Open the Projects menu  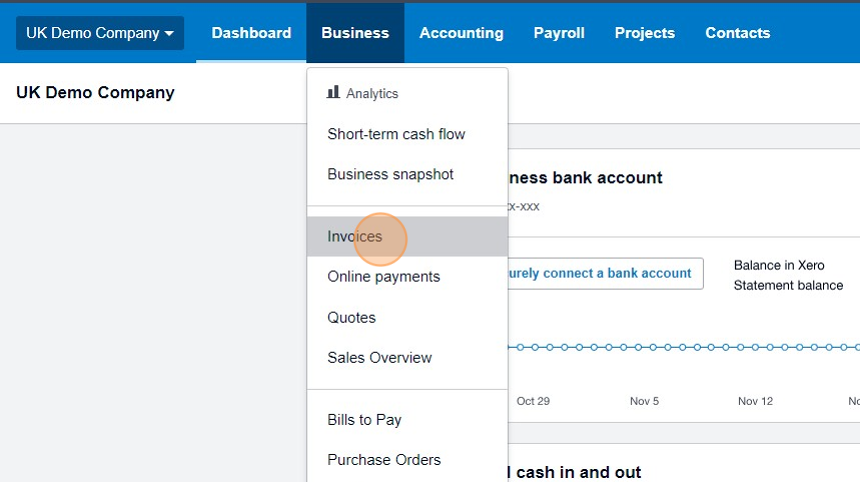(x=644, y=33)
